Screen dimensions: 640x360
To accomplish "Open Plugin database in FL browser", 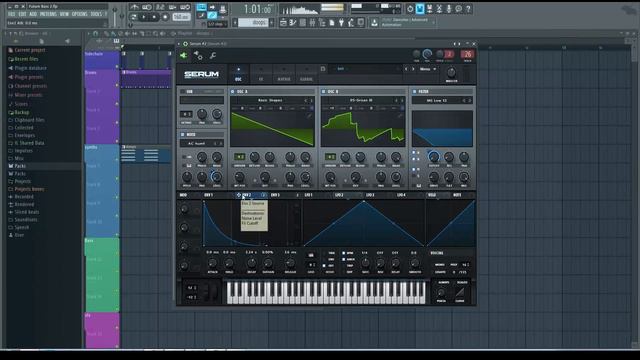I will click(x=30, y=68).
